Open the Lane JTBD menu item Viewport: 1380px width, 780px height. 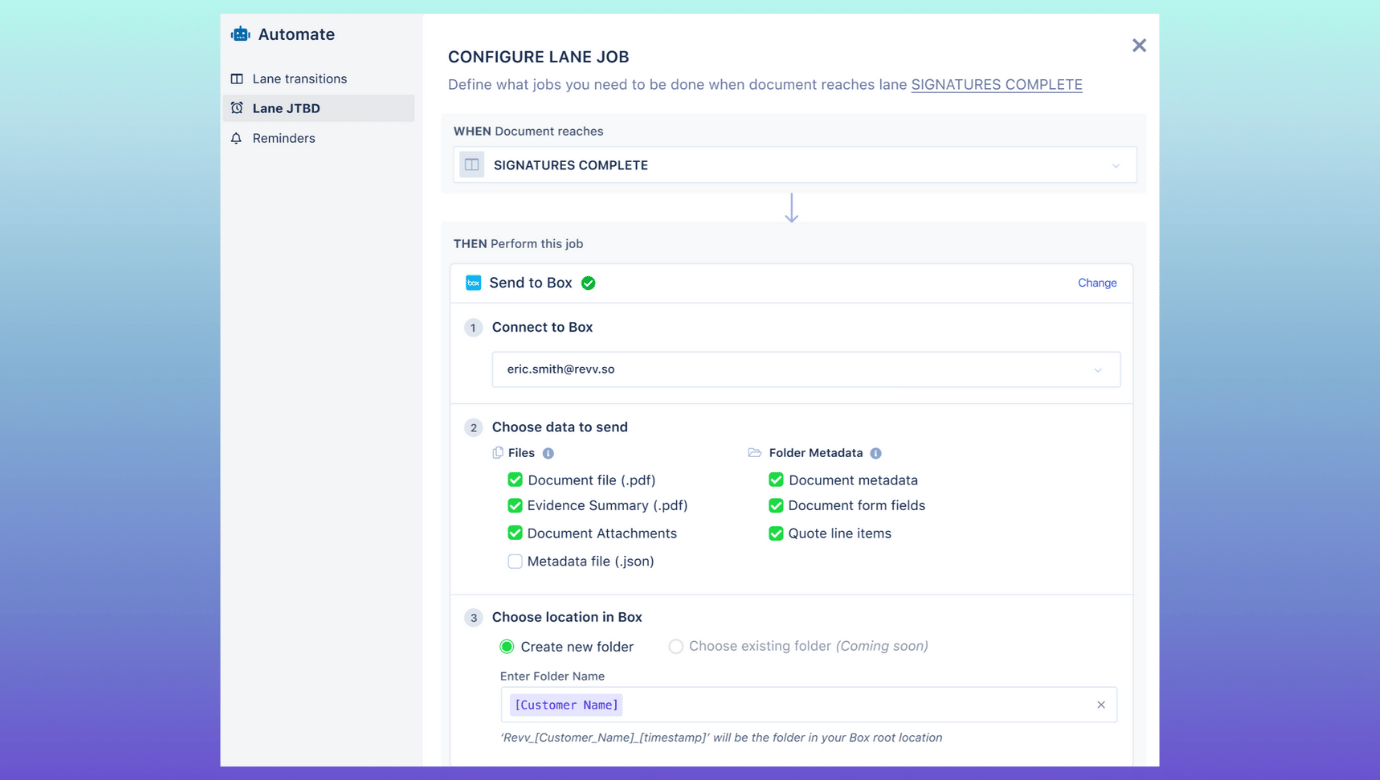tap(286, 108)
